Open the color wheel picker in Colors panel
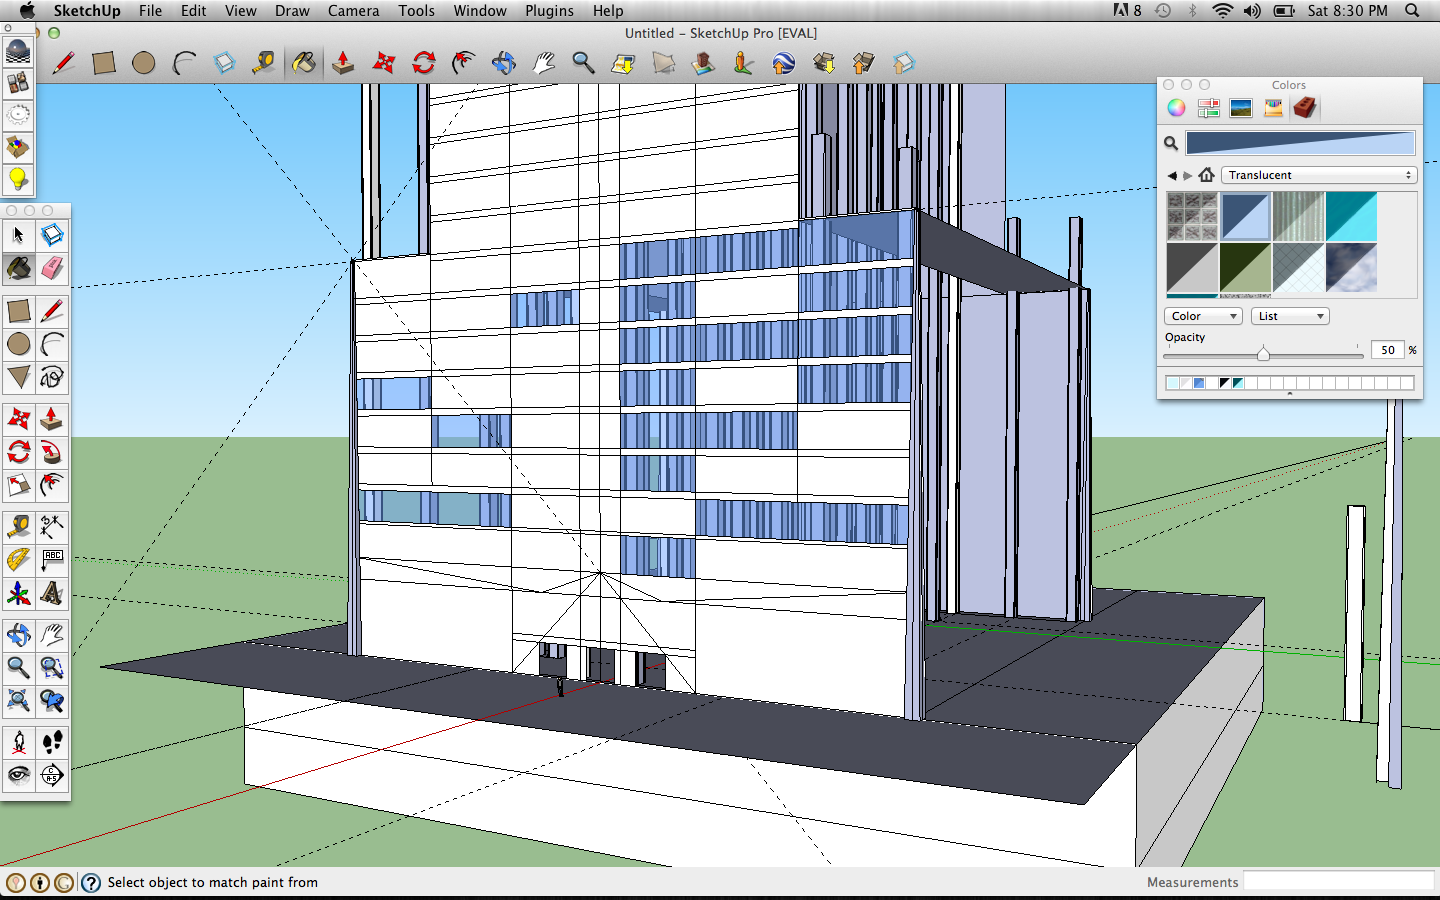This screenshot has height=900, width=1440. [1176, 107]
